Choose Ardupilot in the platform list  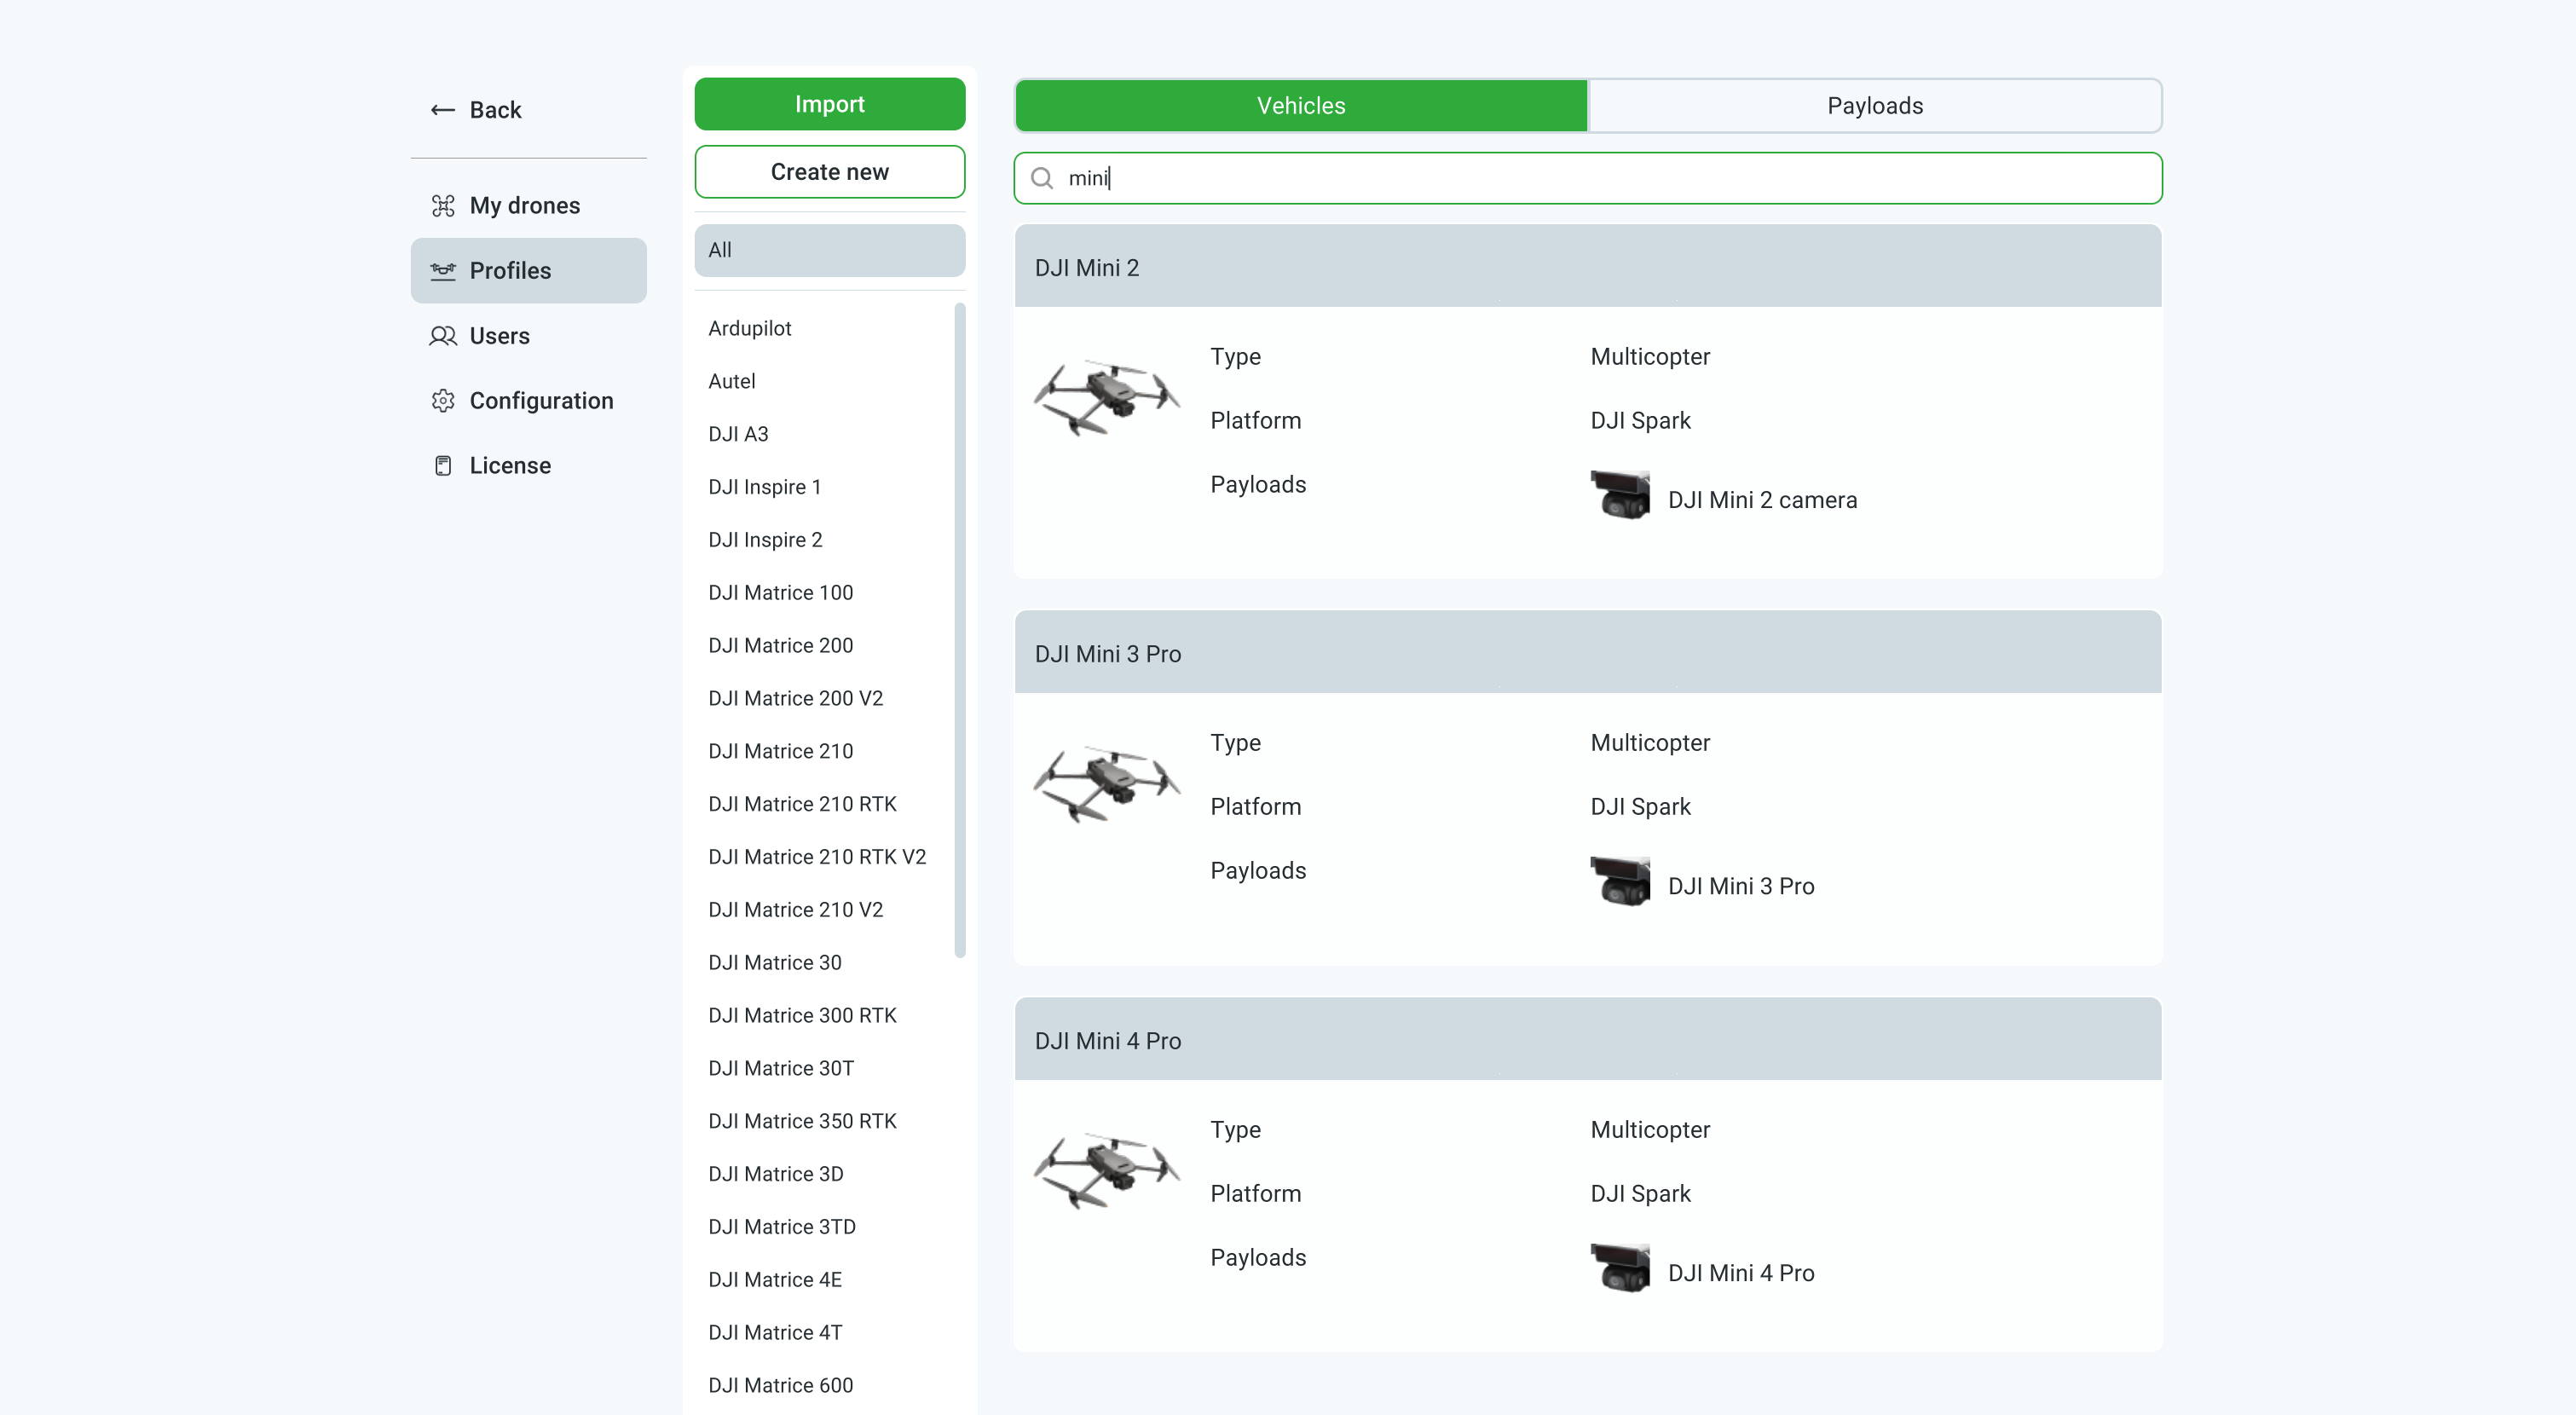[749, 328]
